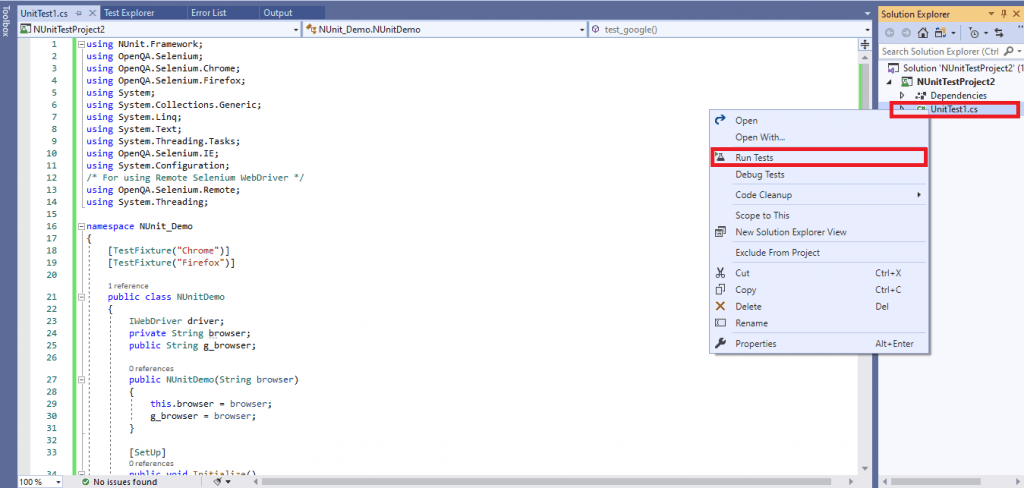Open search options dropdown in Solution Explorer
Viewport: 1024px width, 488px height.
coord(1019,51)
